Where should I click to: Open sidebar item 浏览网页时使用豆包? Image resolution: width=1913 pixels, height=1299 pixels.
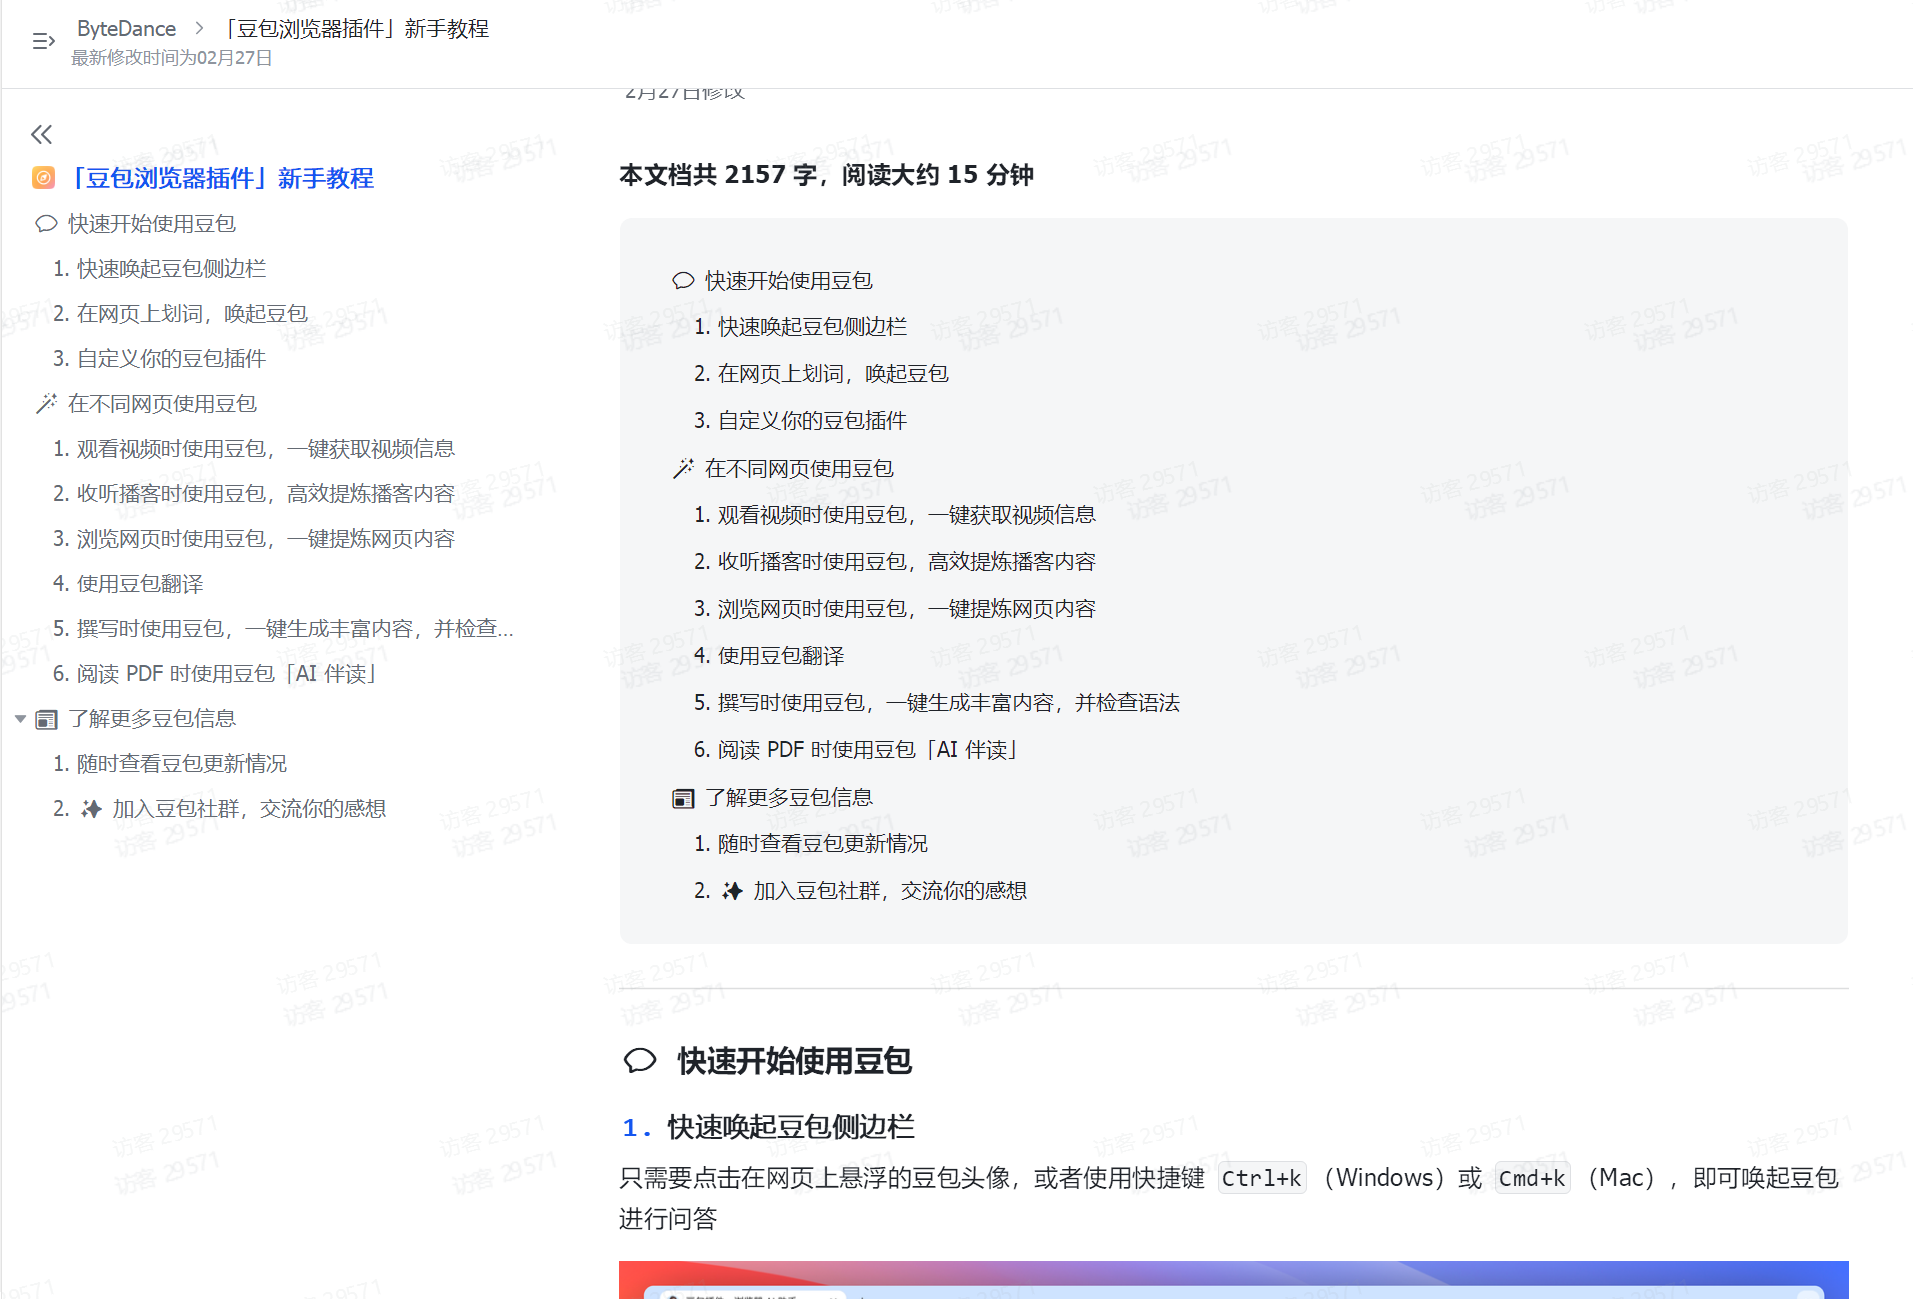(254, 538)
